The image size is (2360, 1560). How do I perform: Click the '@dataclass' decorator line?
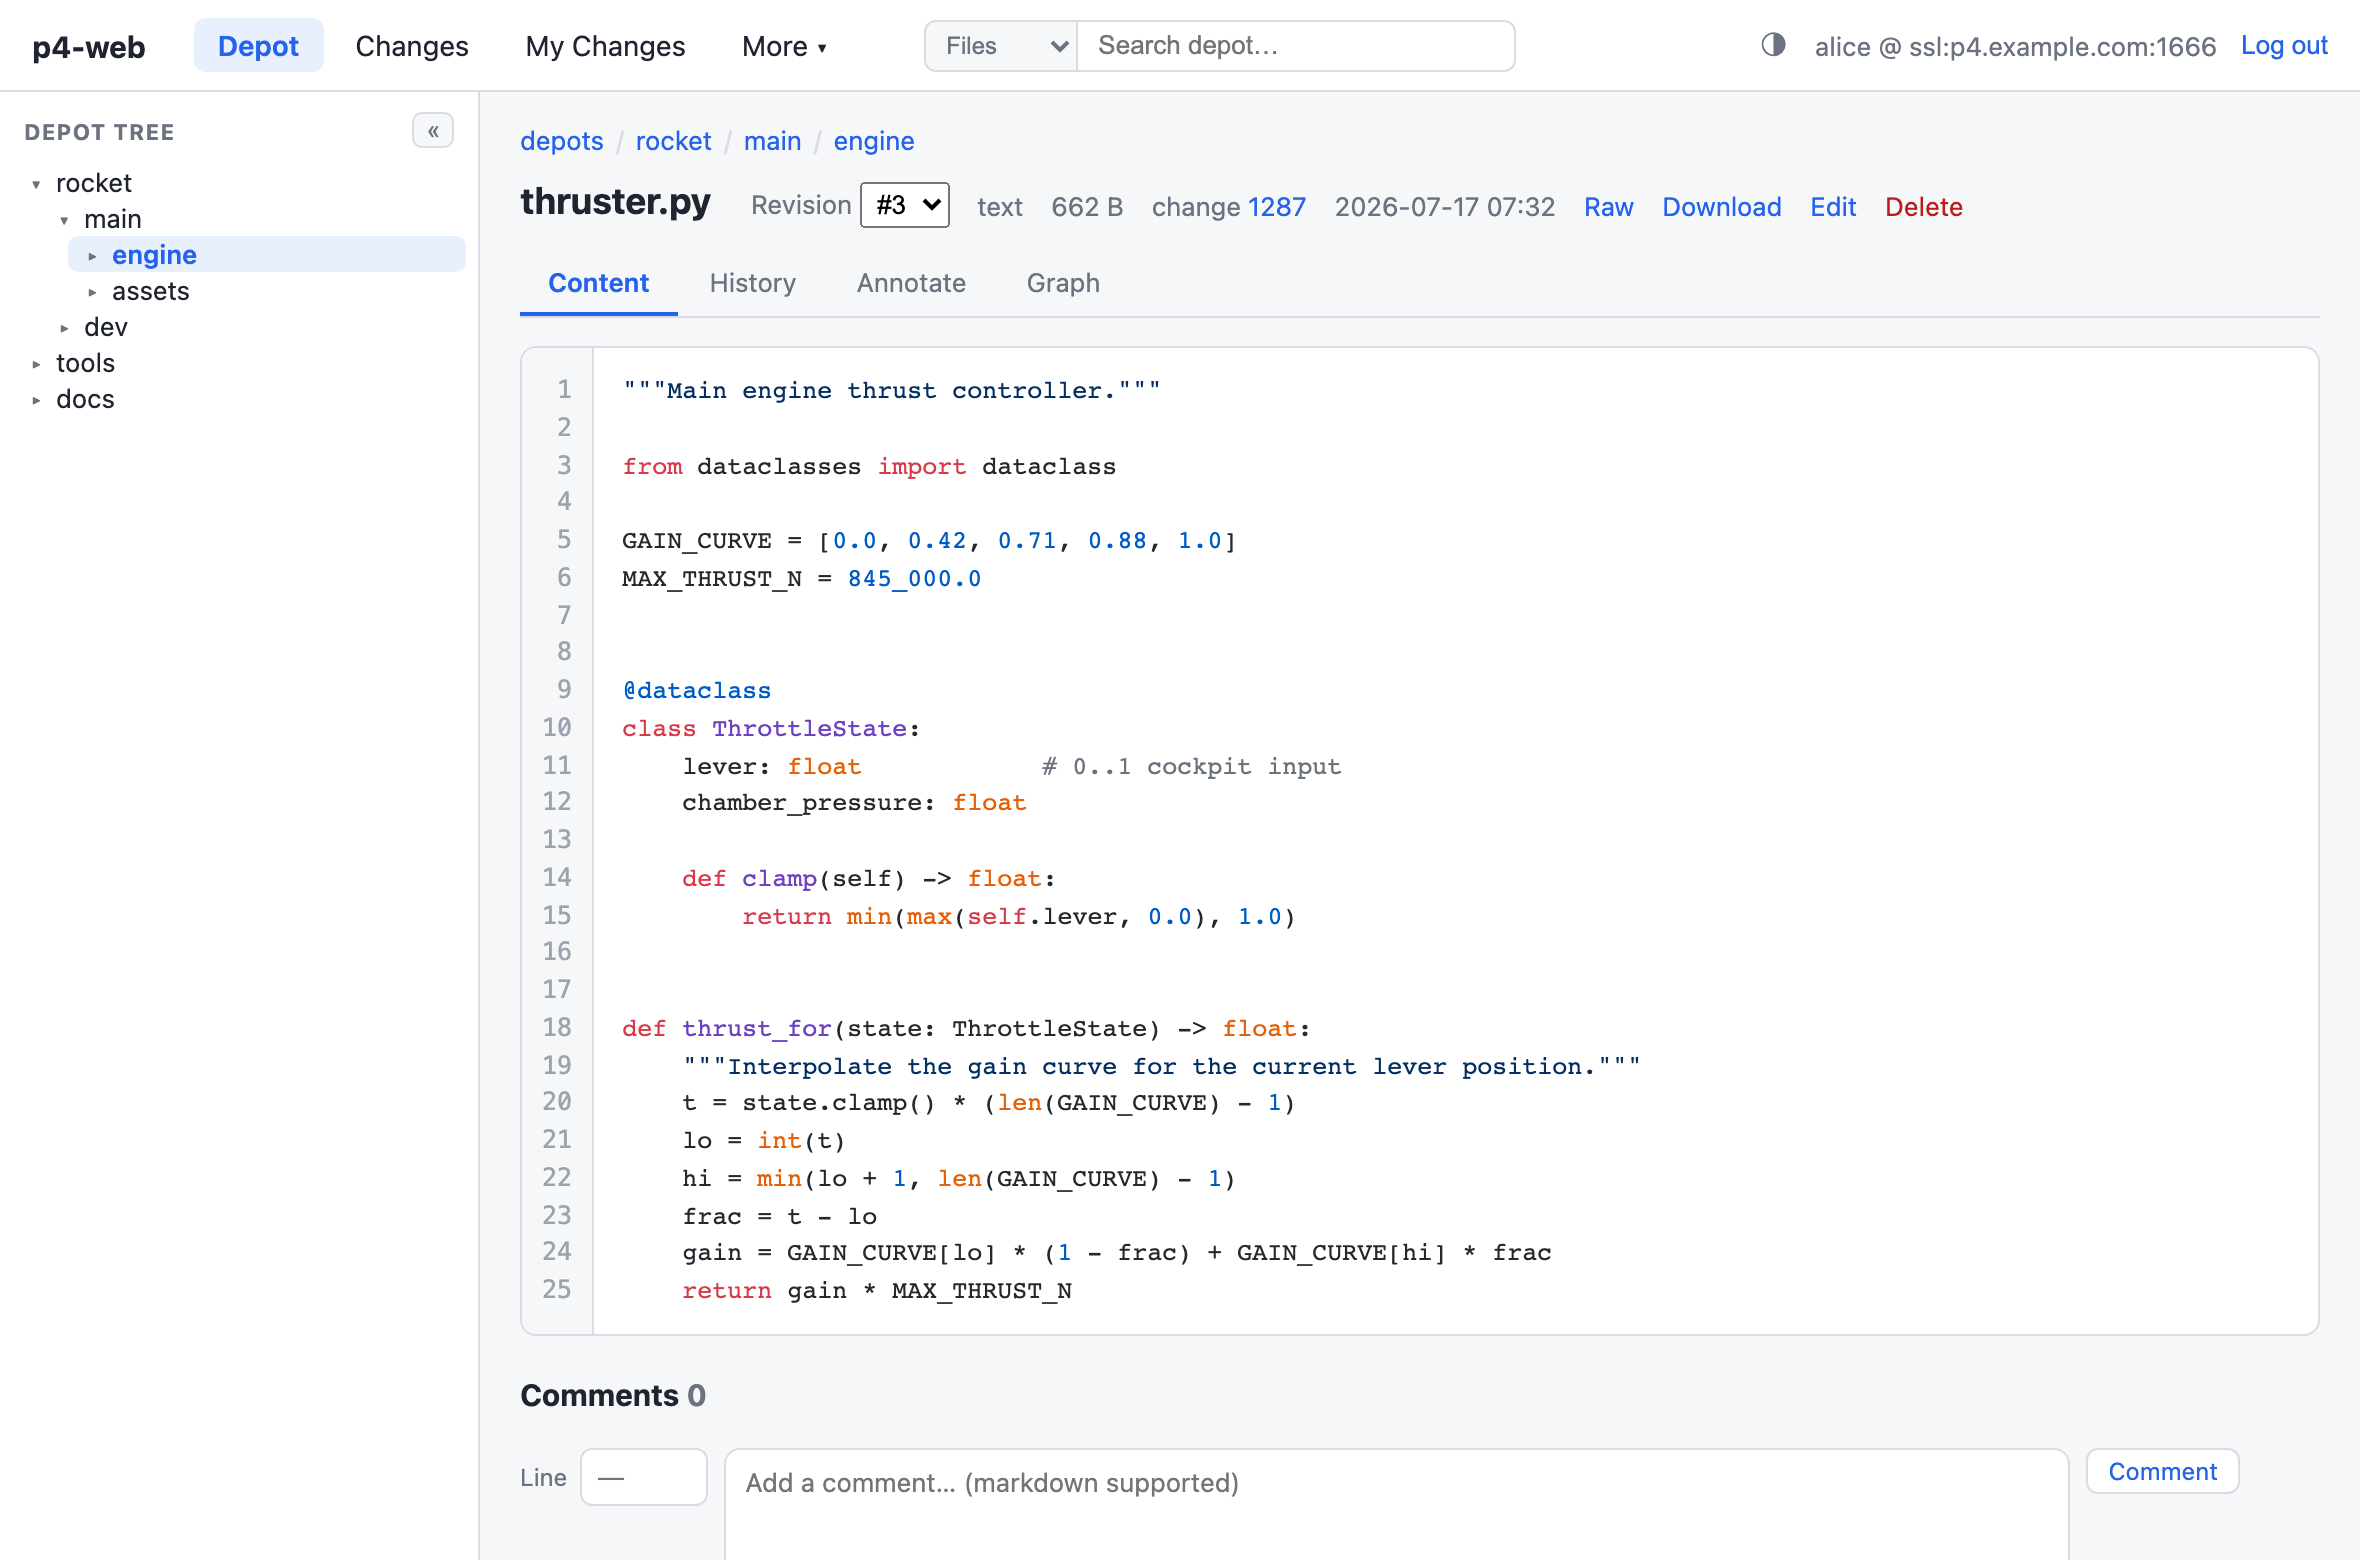(697, 691)
